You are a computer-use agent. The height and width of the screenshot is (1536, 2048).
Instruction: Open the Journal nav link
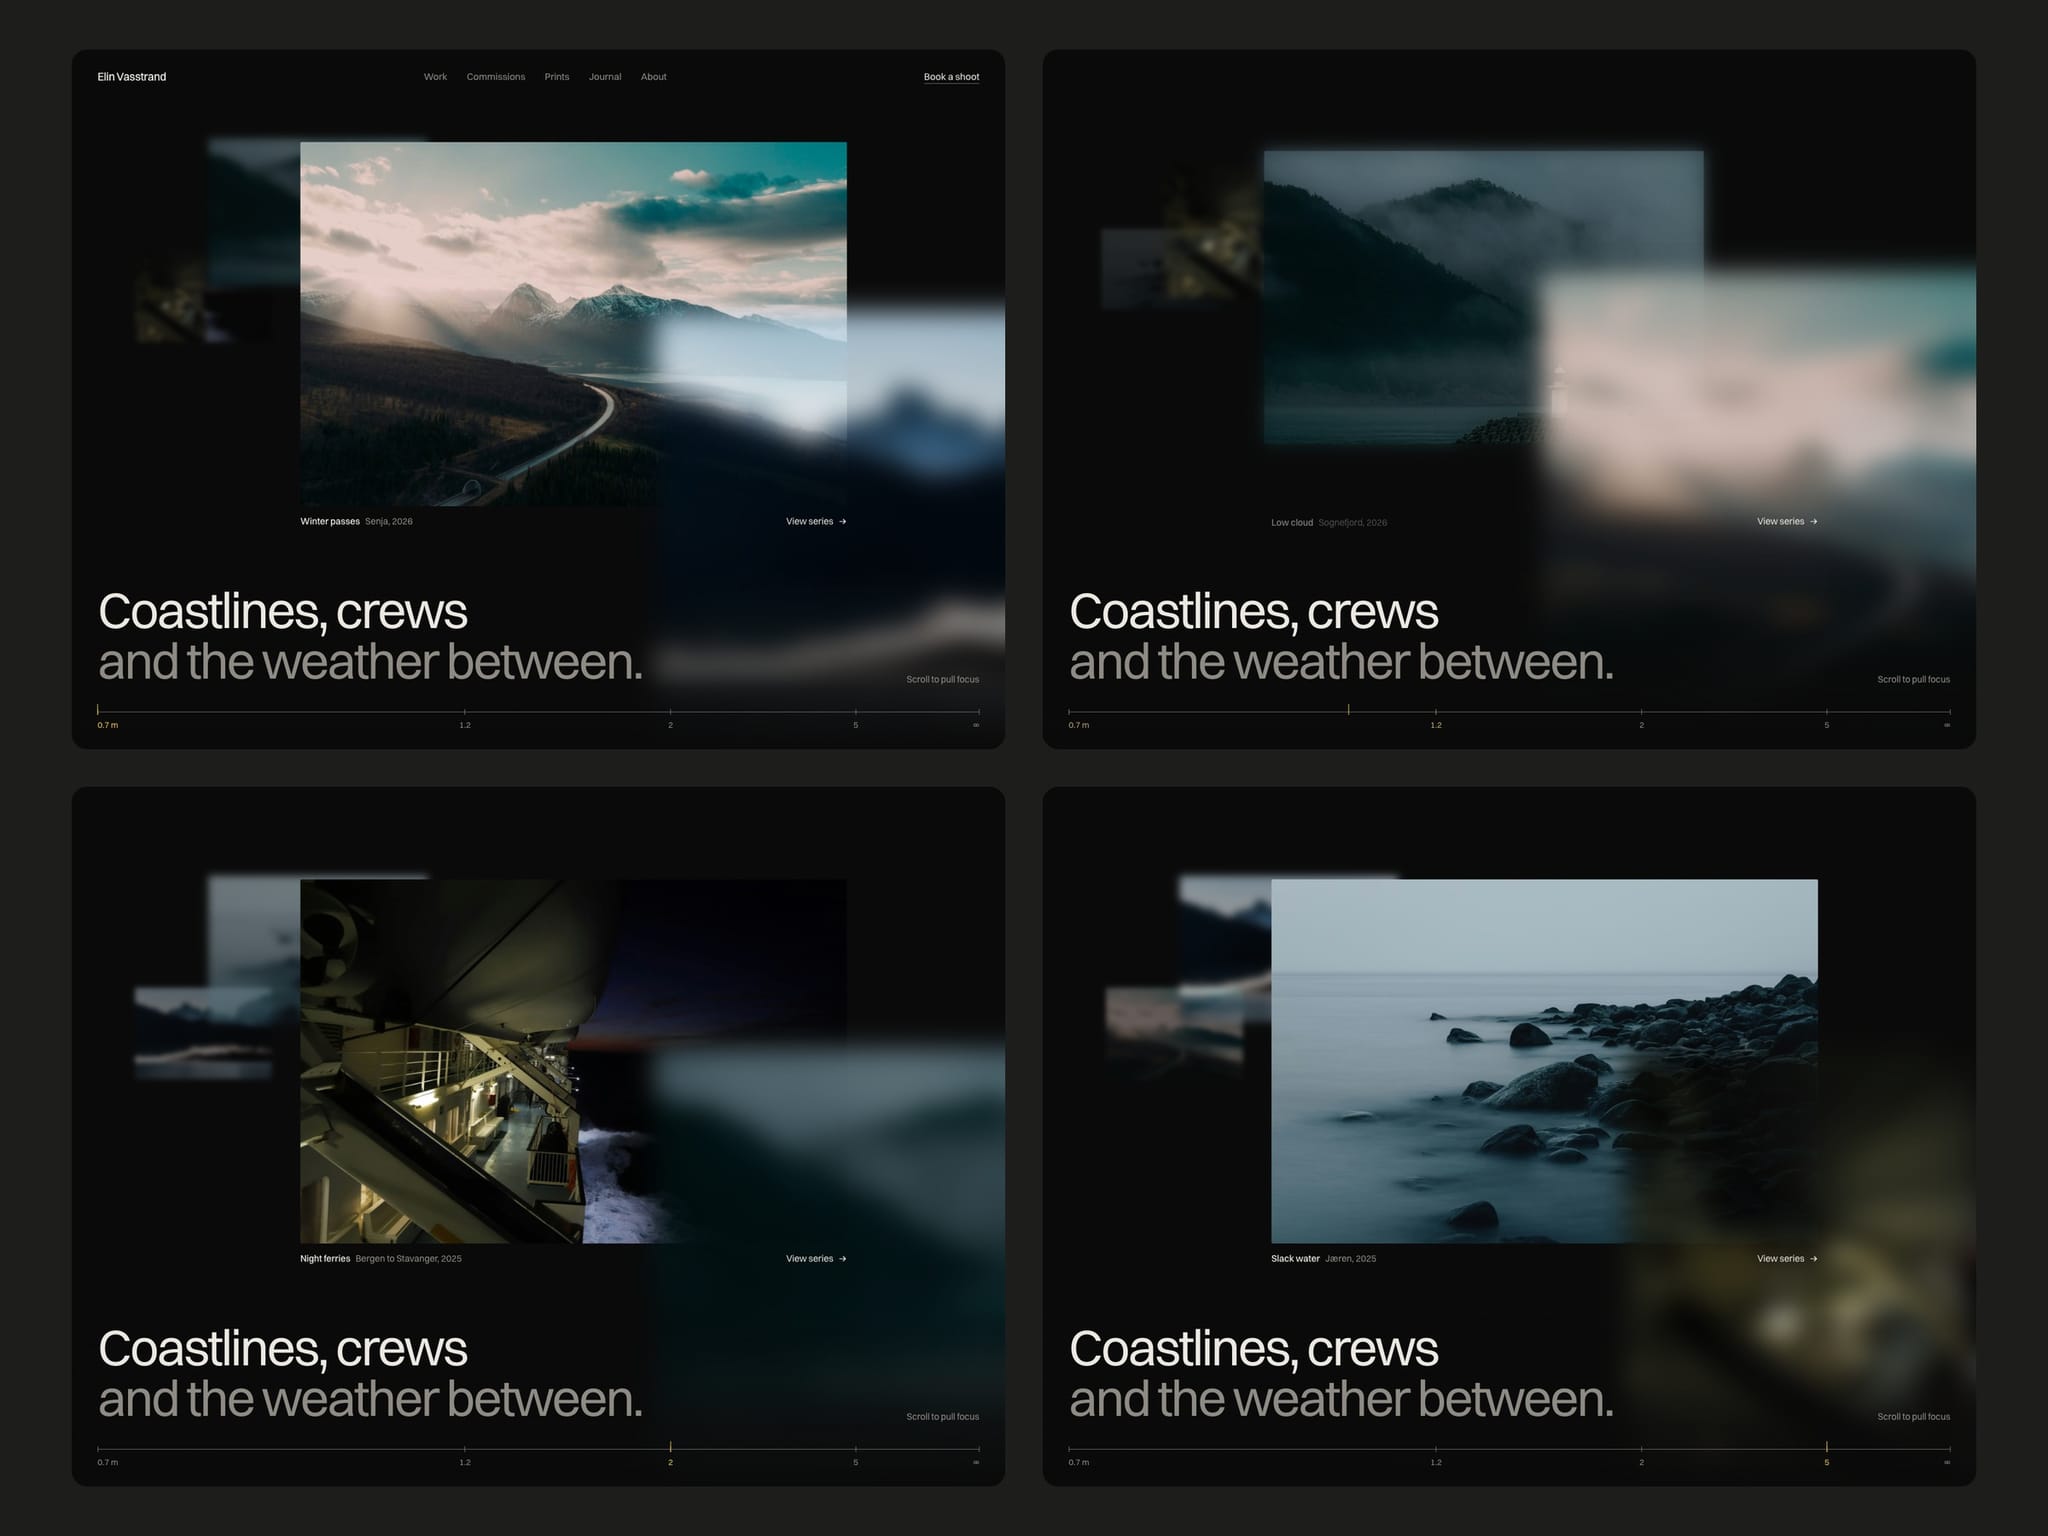(605, 77)
